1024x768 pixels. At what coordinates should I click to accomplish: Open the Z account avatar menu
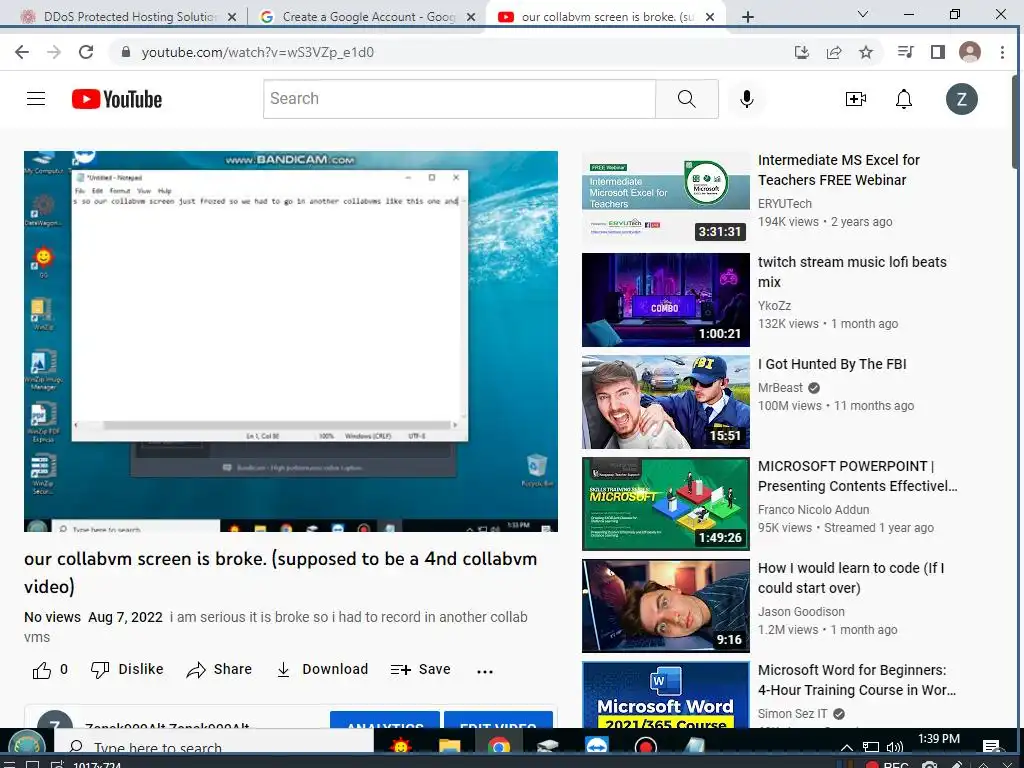click(x=962, y=99)
